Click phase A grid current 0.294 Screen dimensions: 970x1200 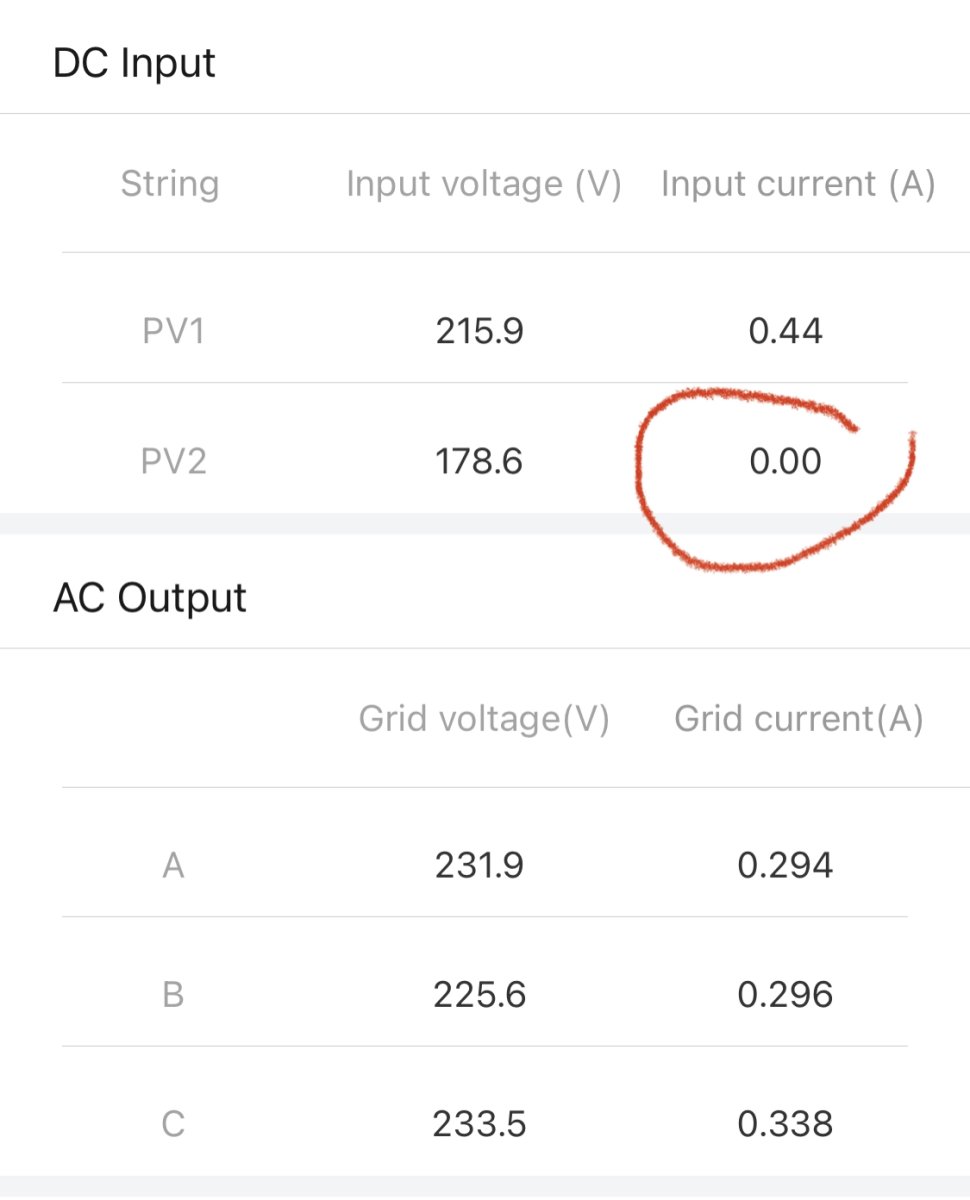(x=785, y=865)
